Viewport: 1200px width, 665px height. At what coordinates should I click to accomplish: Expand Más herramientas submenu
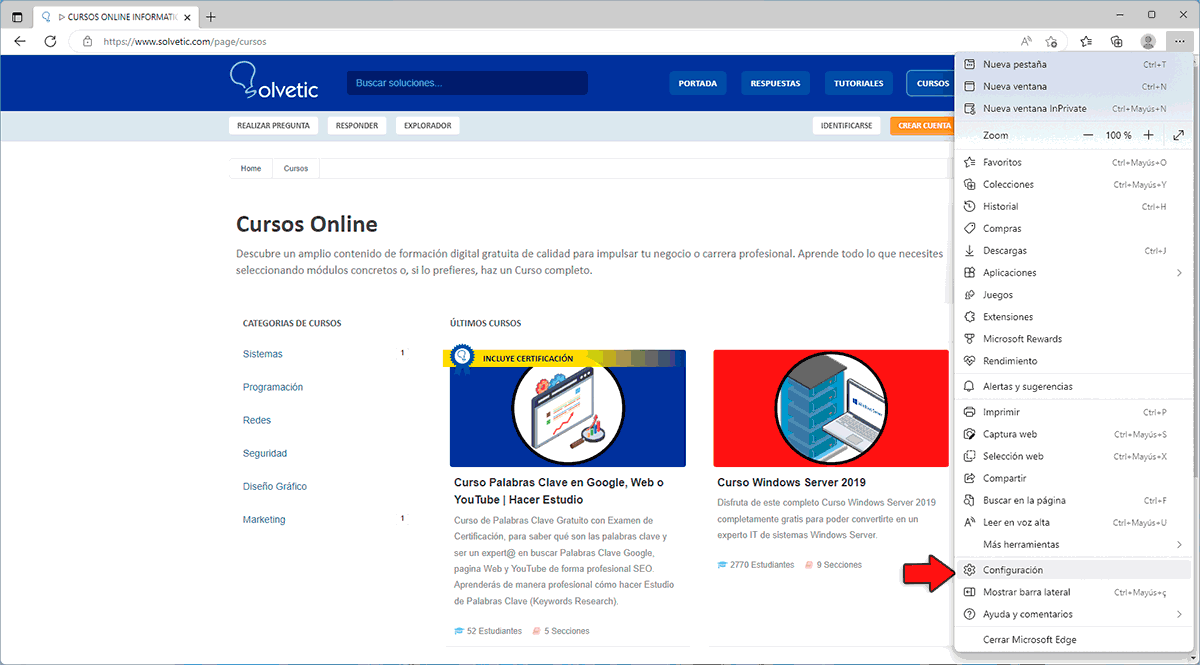coord(1073,544)
